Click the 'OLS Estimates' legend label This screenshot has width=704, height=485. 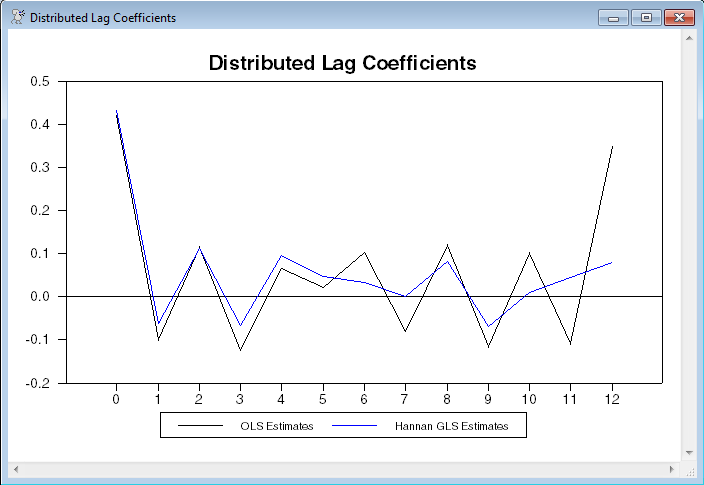tap(277, 426)
